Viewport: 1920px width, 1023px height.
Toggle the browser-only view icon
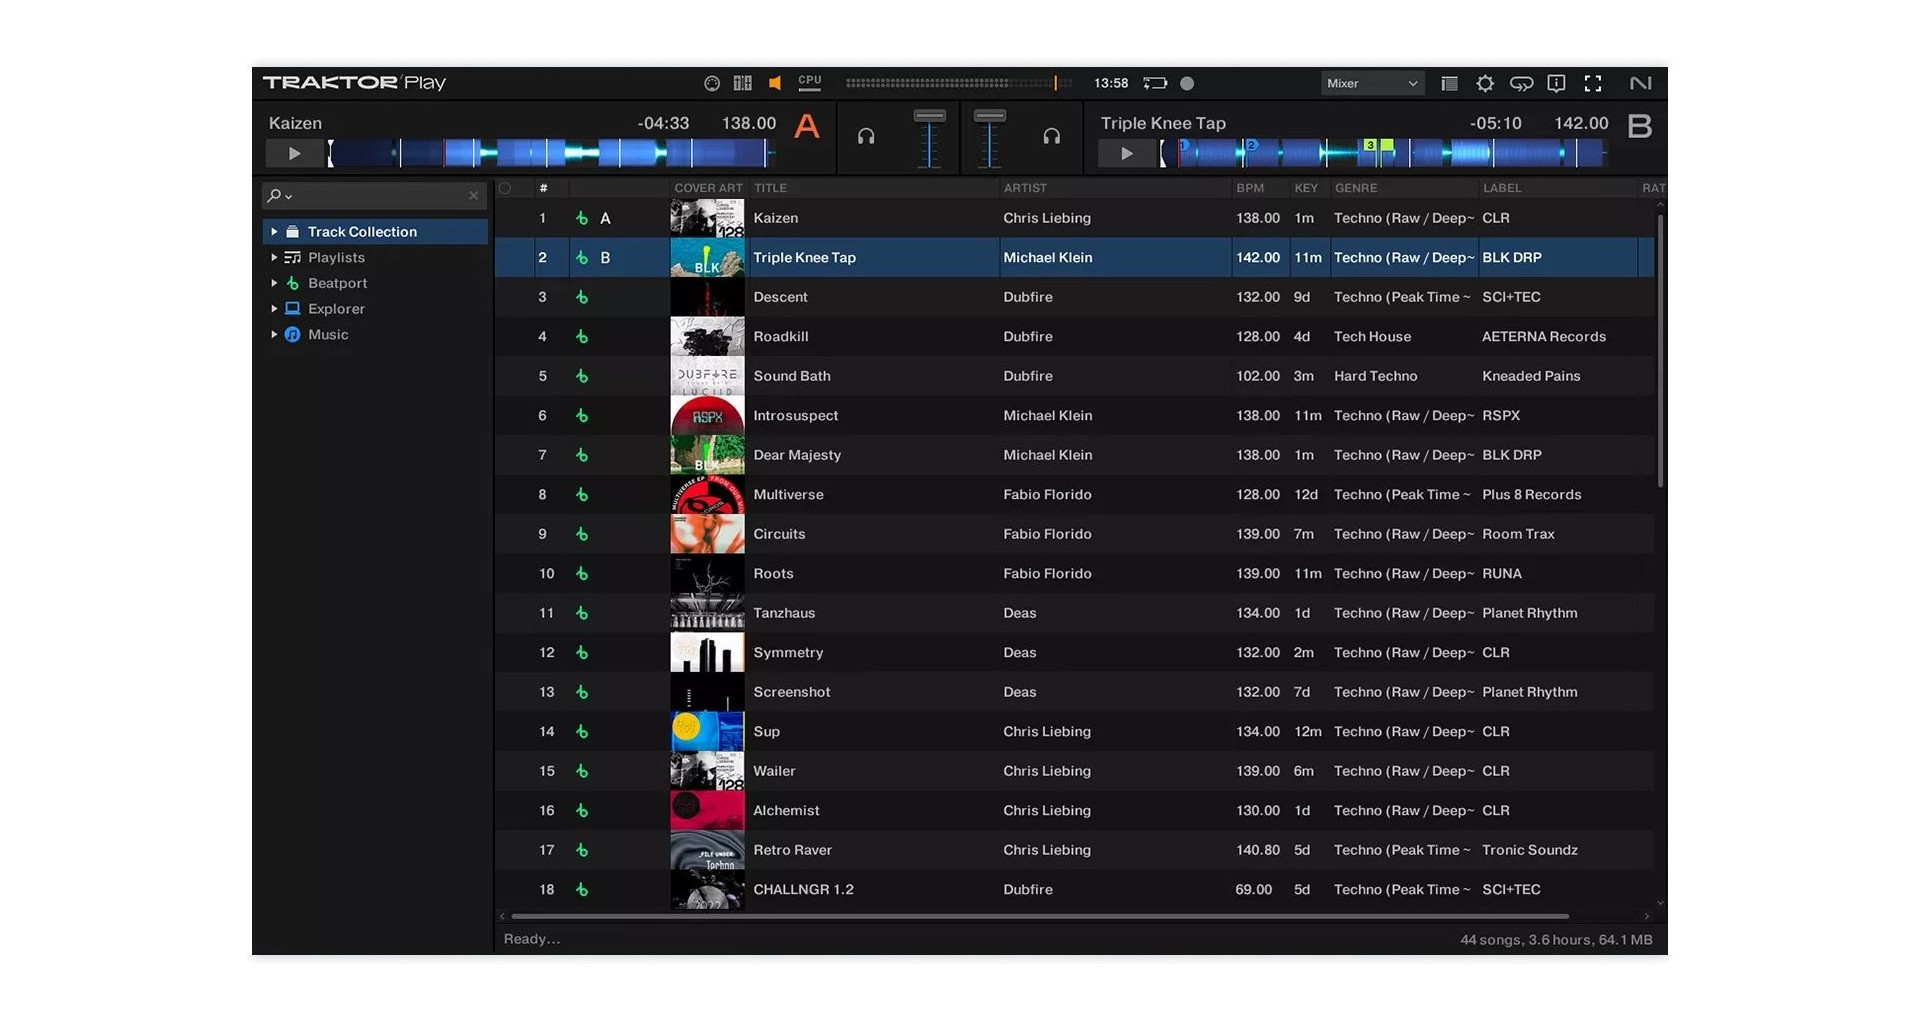(x=1449, y=84)
